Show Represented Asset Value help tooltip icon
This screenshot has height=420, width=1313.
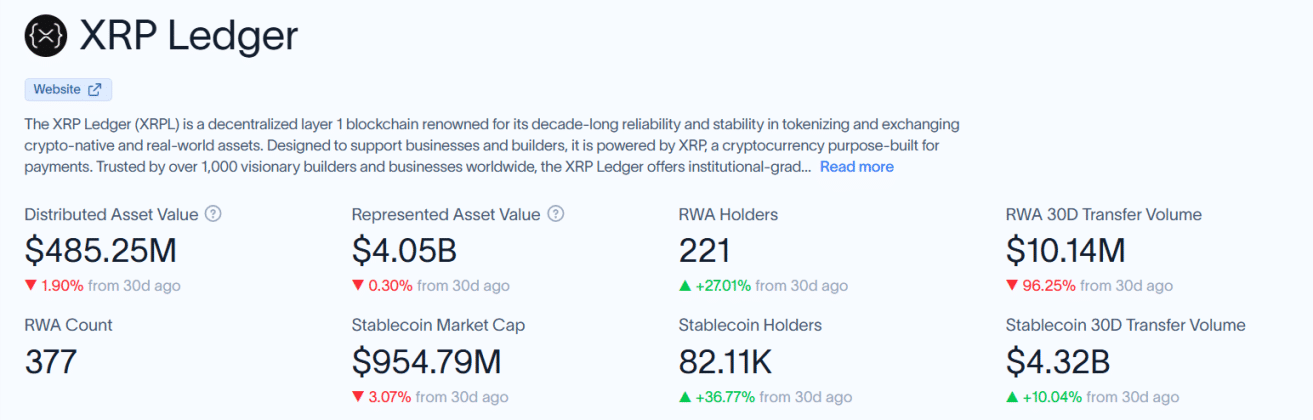556,214
